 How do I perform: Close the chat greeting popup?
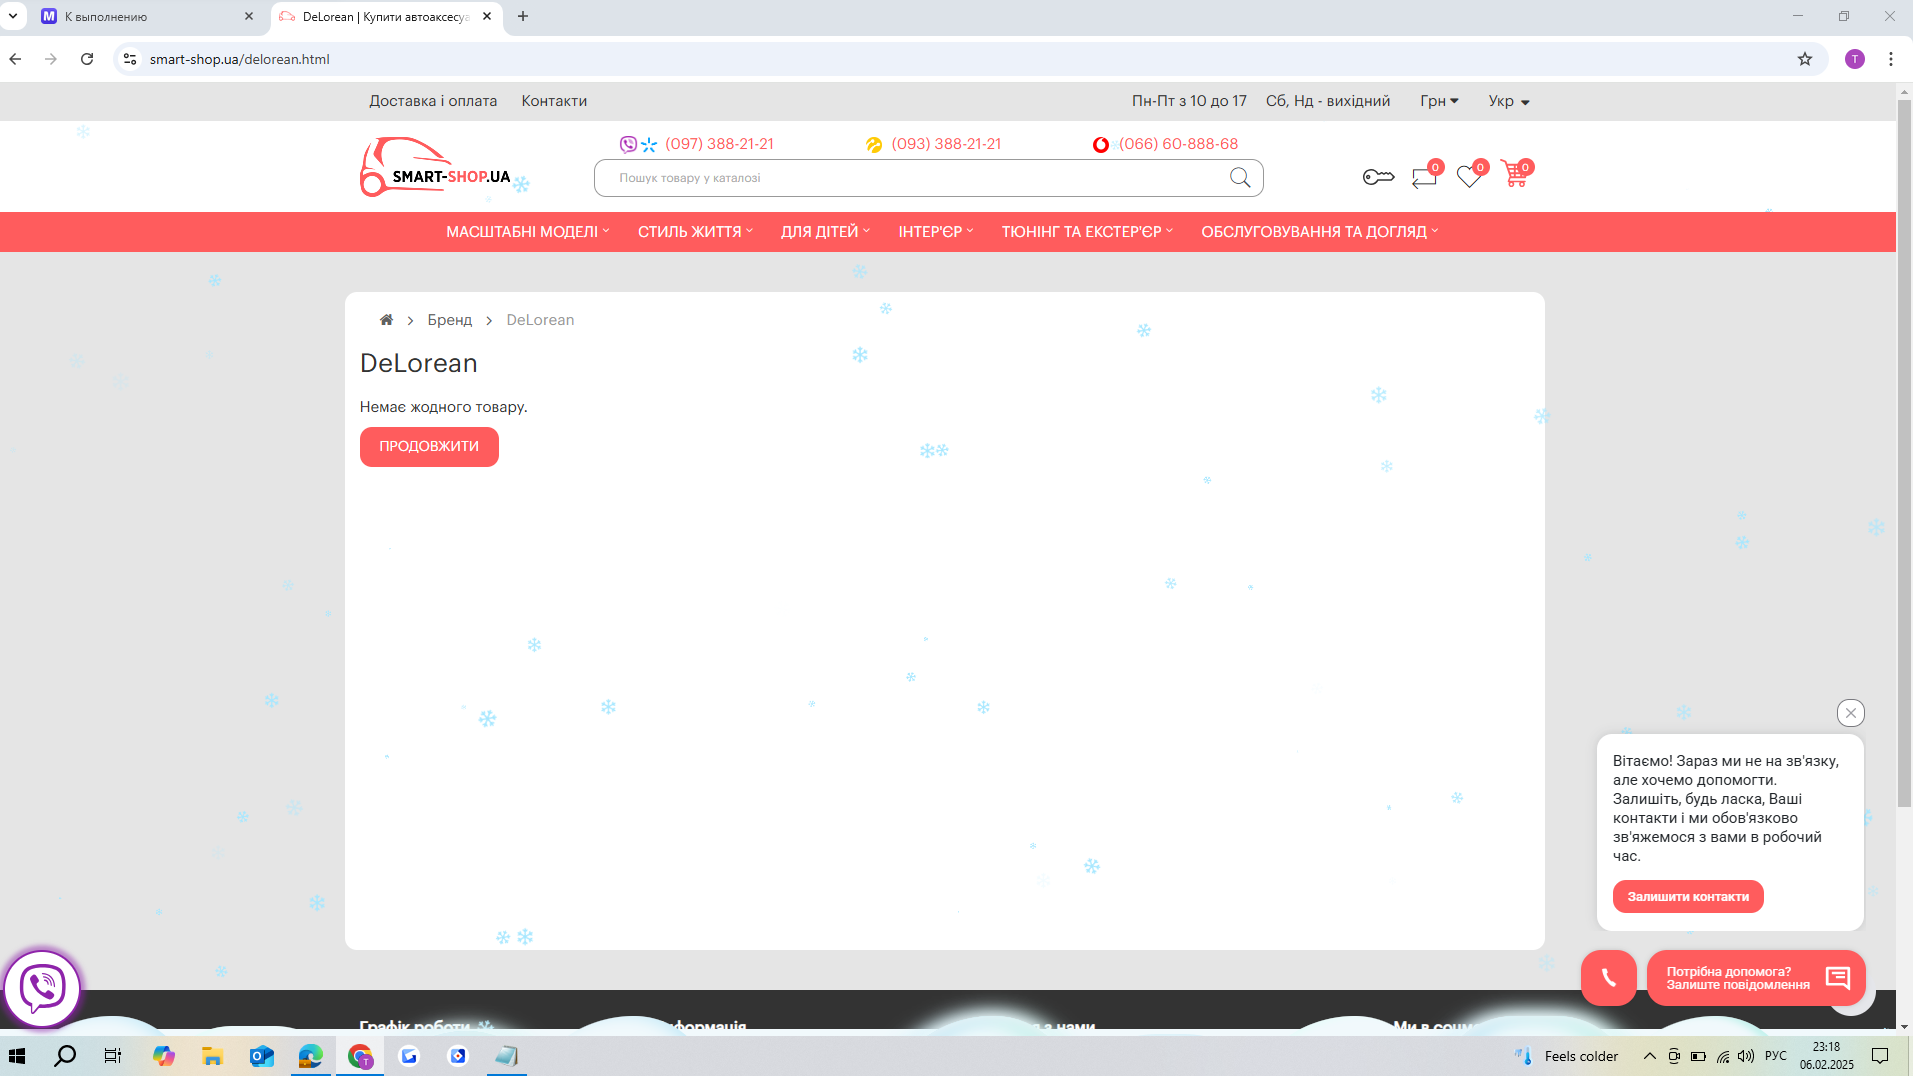coord(1850,713)
